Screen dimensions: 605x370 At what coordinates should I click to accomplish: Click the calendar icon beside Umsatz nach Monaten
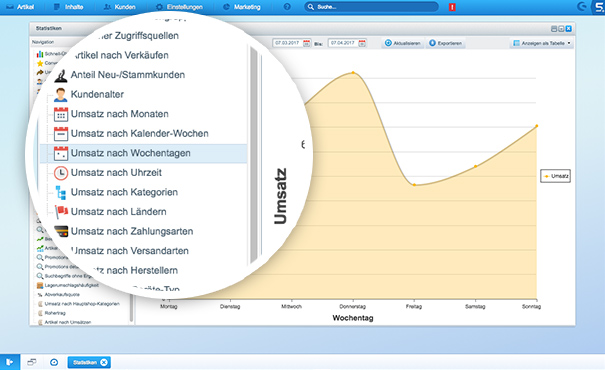pyautogui.click(x=61, y=114)
